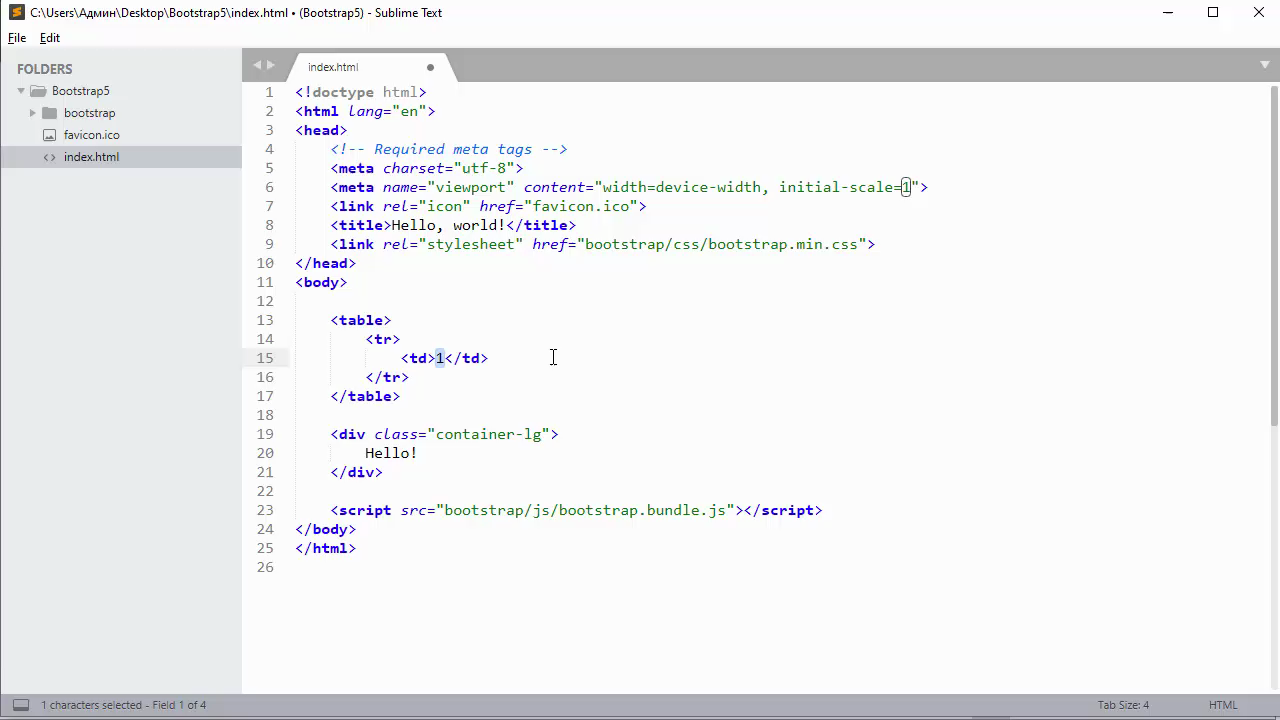
Task: Click the bootstrap subfolder icon
Action: pyautogui.click(x=49, y=113)
